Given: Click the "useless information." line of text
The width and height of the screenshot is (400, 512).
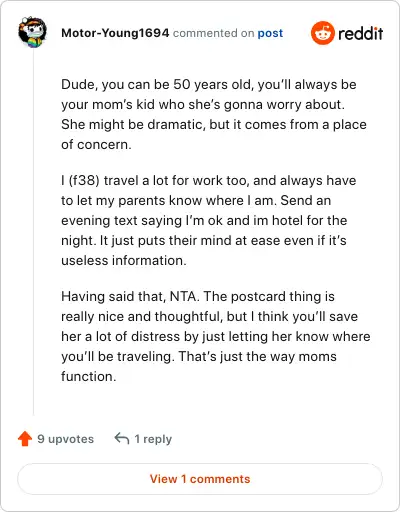Looking at the screenshot, I should tap(124, 260).
